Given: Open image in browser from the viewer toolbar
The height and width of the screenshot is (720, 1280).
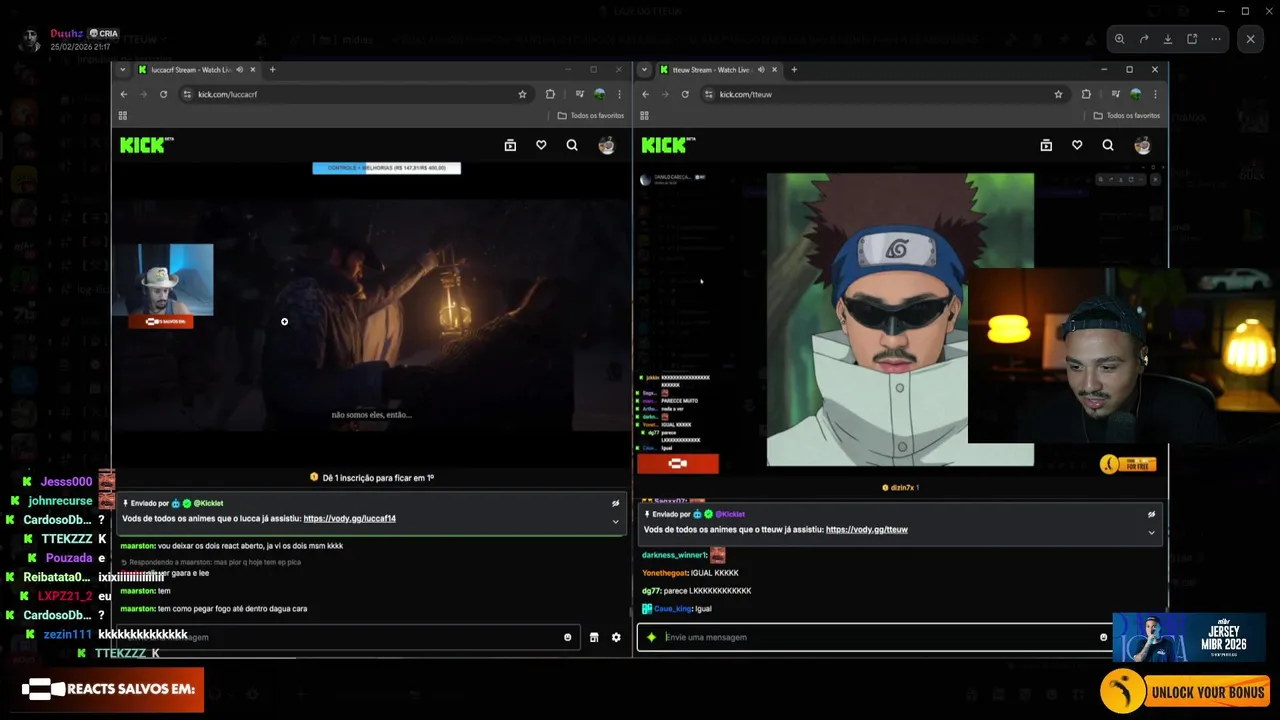Looking at the screenshot, I should tap(1192, 39).
